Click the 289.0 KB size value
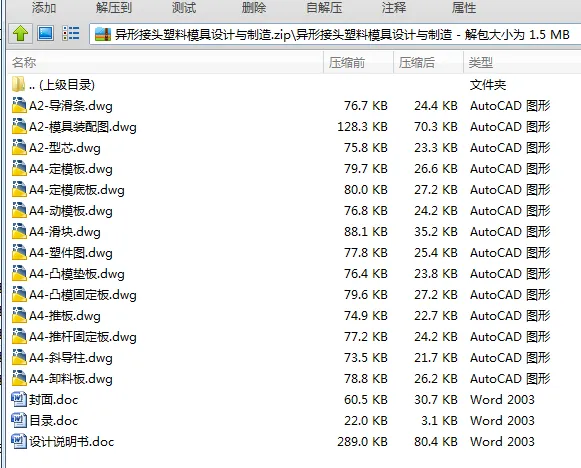 362,442
